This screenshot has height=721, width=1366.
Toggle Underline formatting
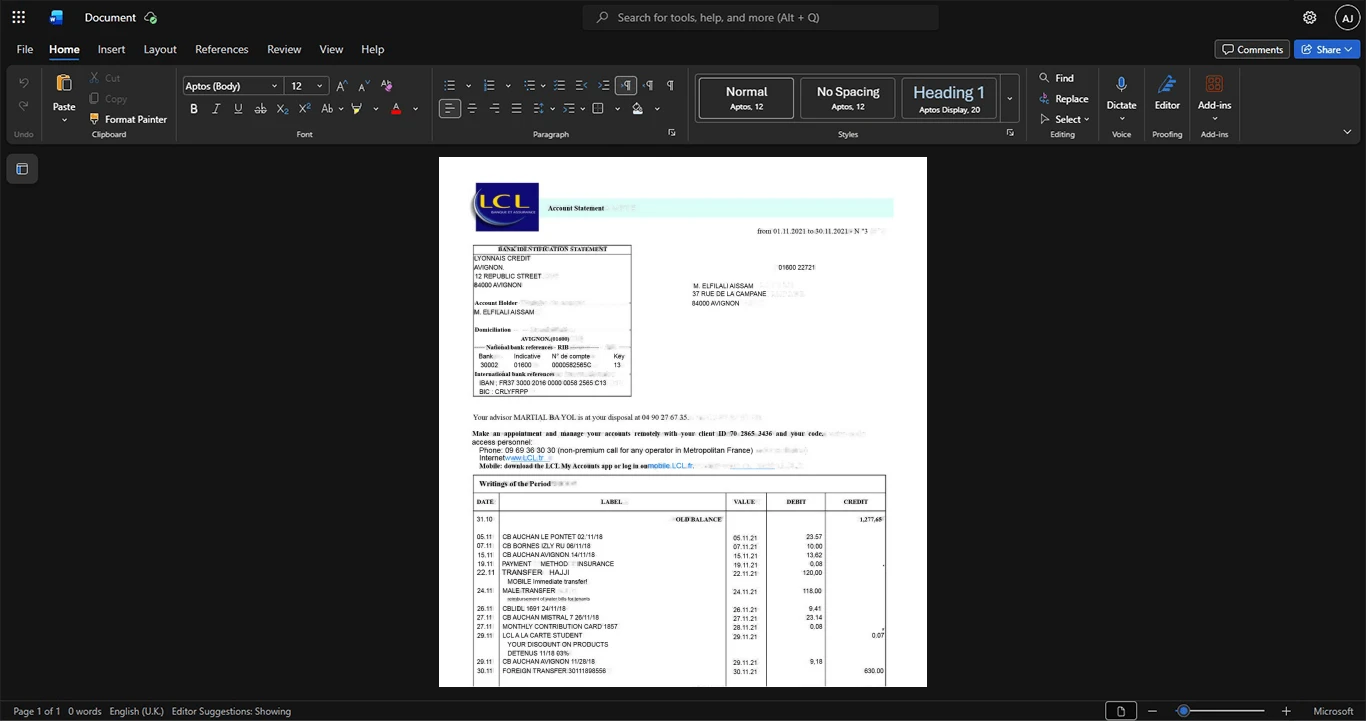pyautogui.click(x=238, y=108)
